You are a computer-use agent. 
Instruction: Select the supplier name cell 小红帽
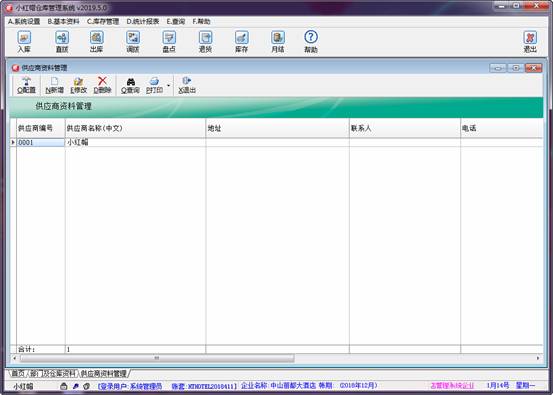coord(135,142)
